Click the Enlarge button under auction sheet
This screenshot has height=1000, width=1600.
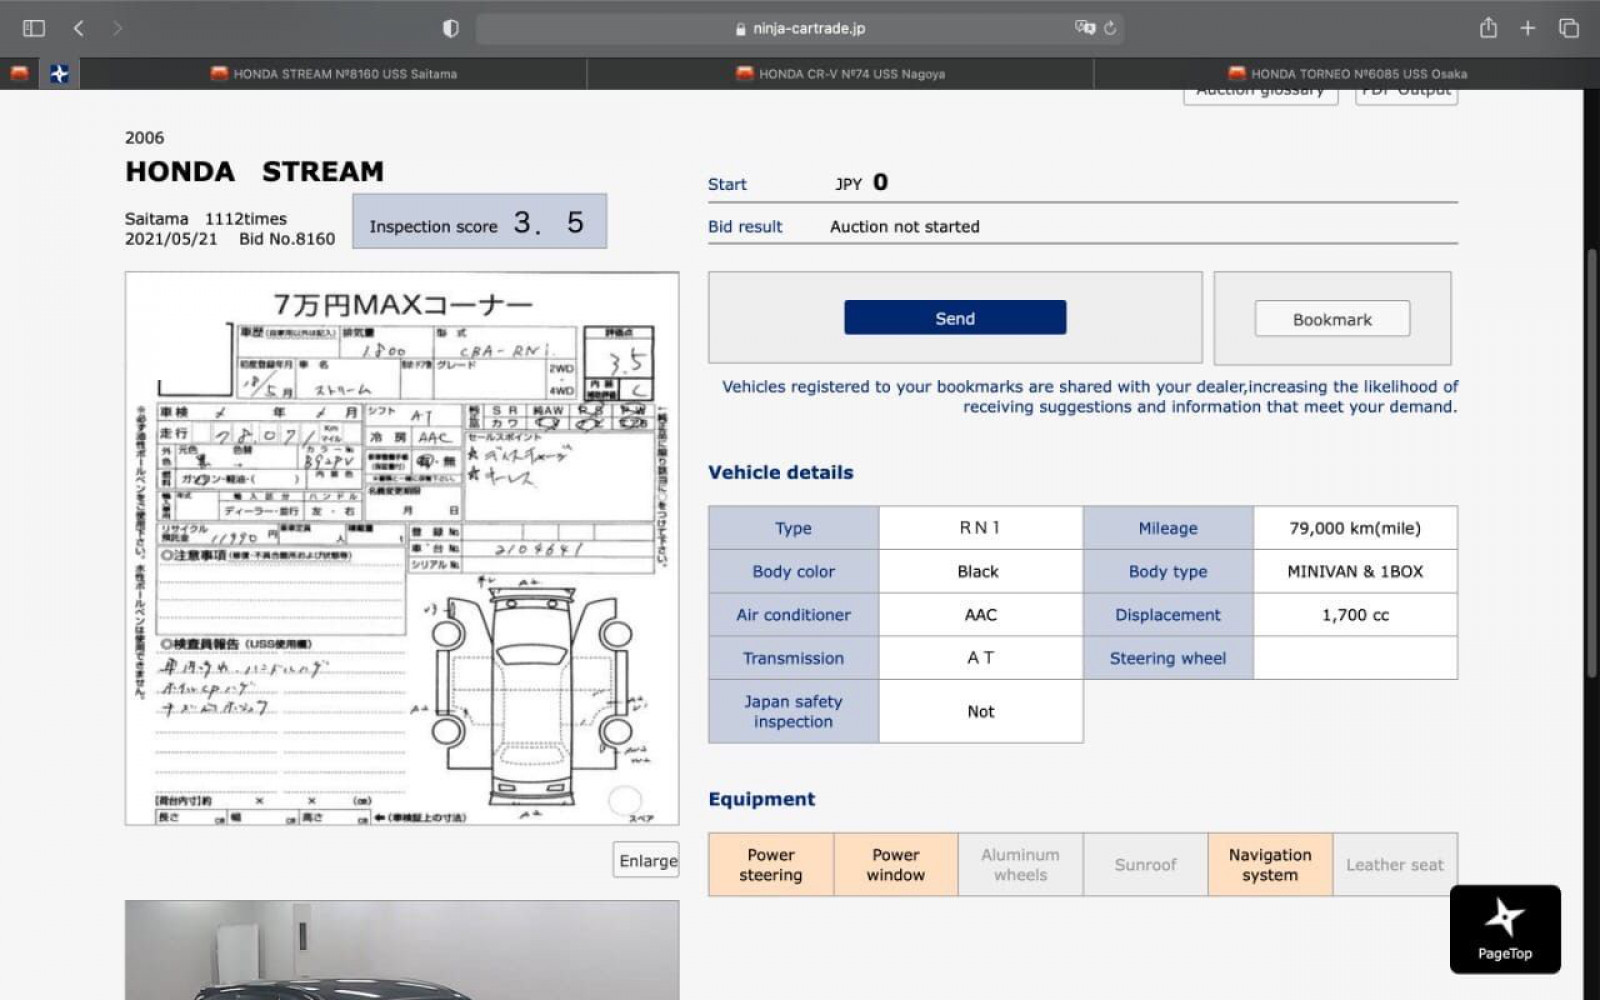tap(647, 861)
